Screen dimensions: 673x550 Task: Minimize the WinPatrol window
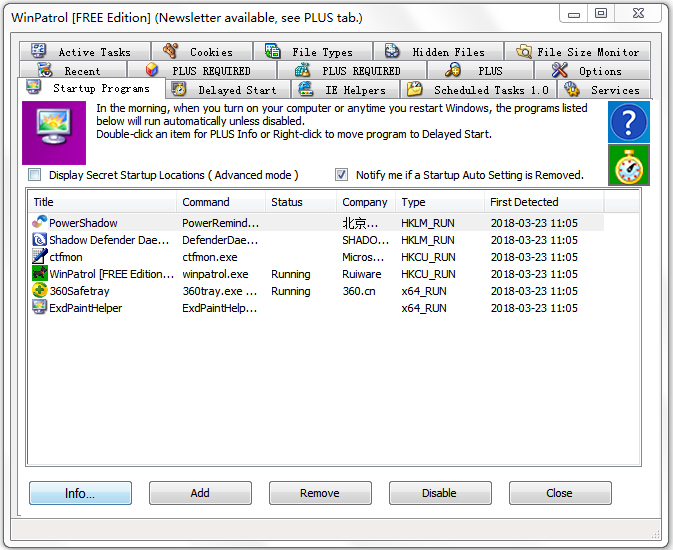(574, 14)
